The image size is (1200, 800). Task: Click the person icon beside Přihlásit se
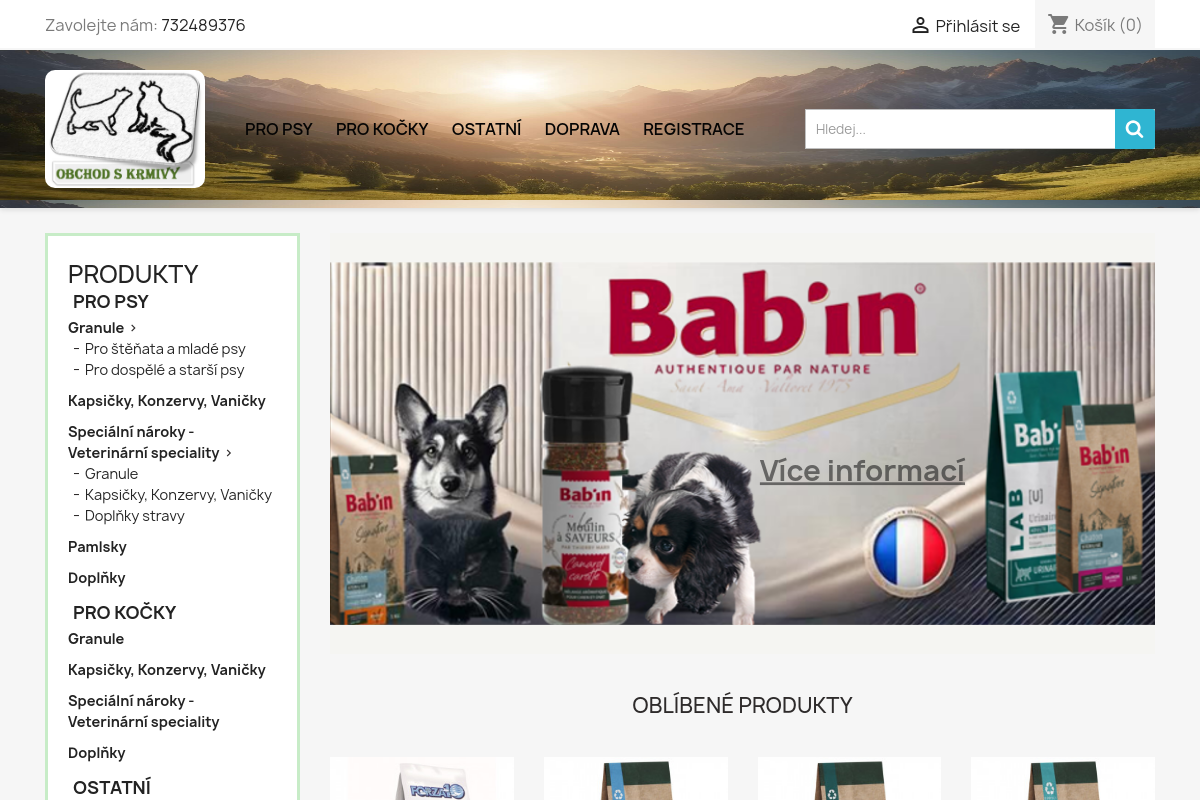click(x=920, y=26)
